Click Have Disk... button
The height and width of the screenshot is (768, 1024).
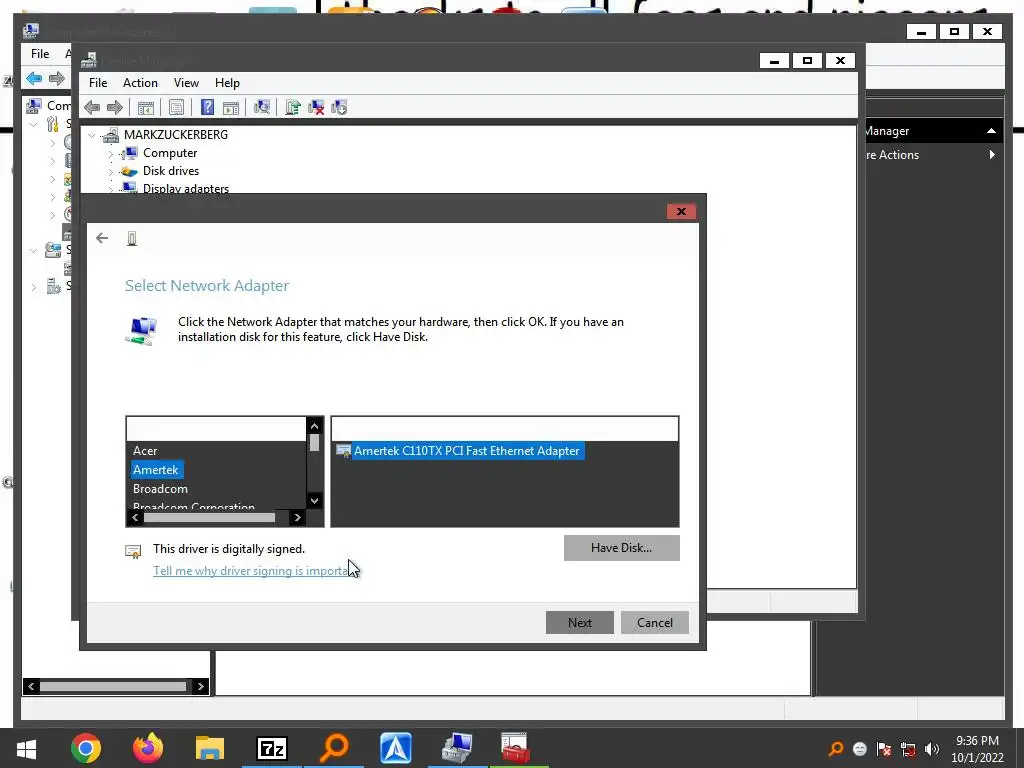[621, 548]
